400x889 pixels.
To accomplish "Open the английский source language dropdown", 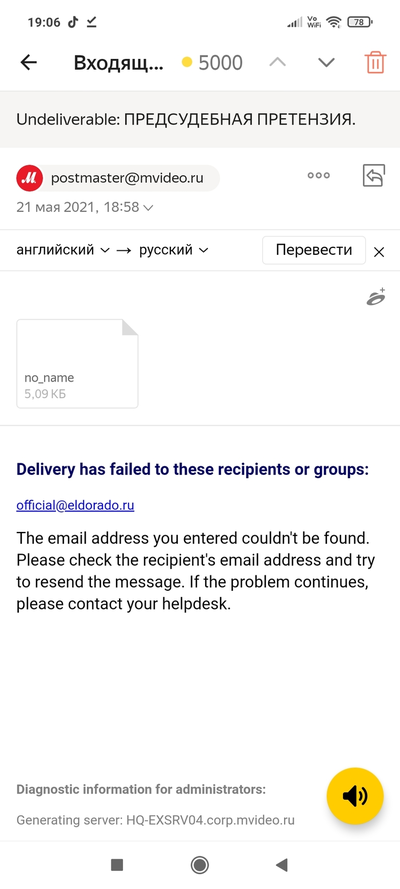I will click(62, 250).
